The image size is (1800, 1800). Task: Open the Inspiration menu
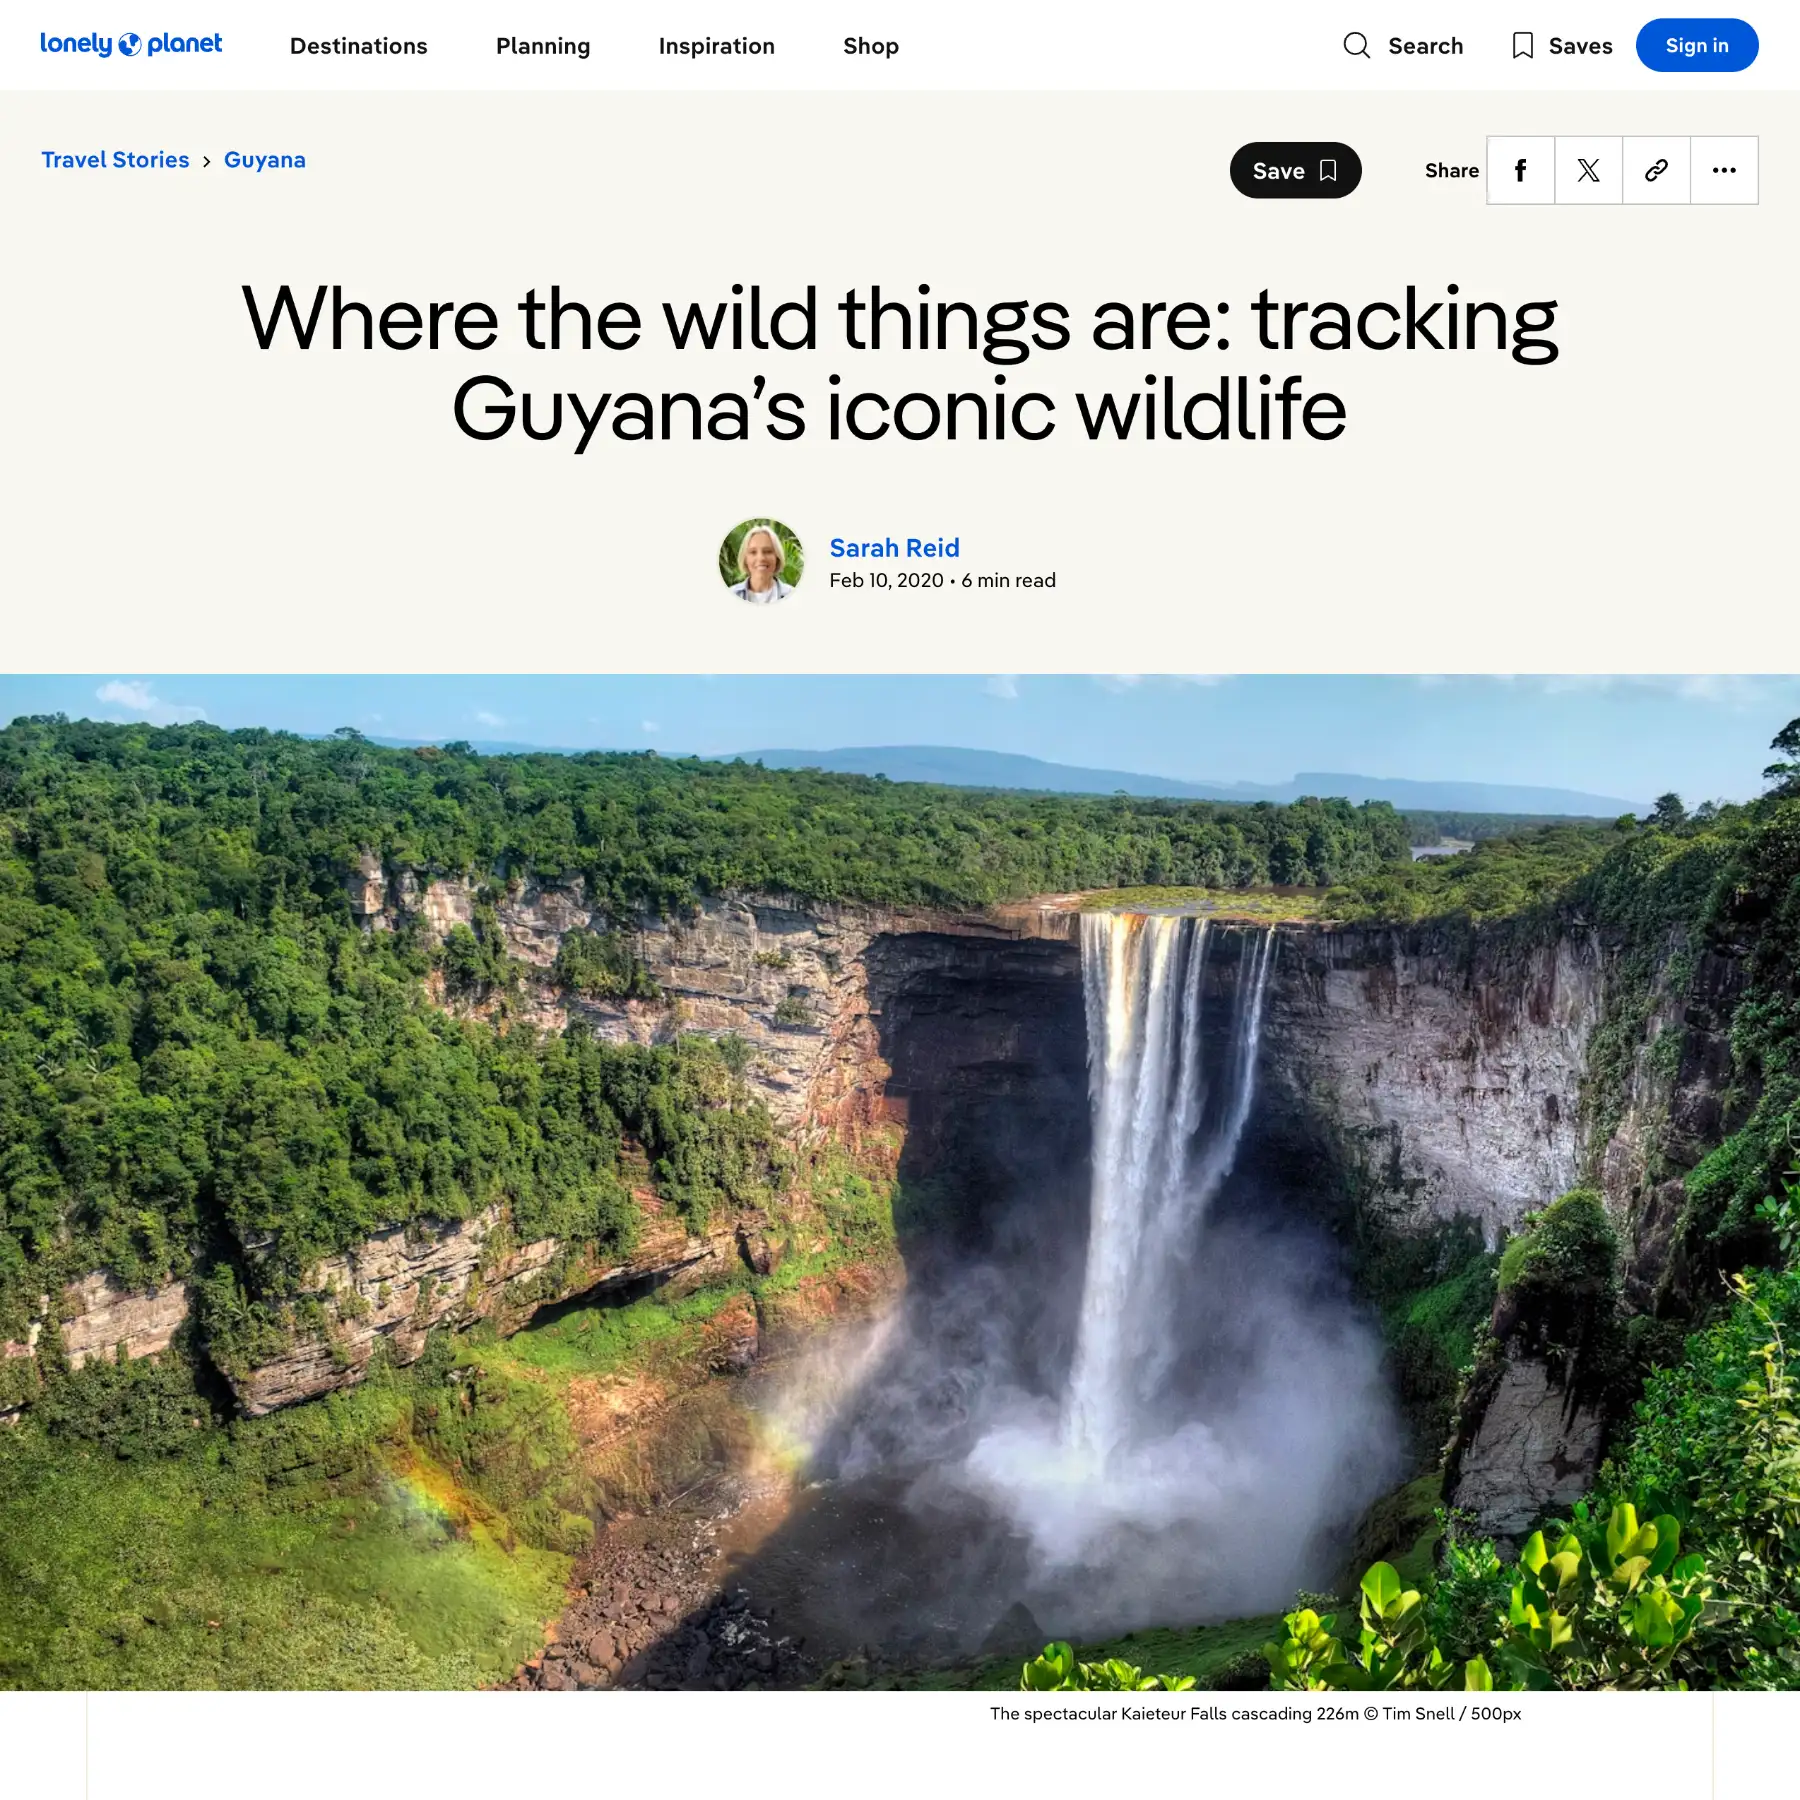coord(716,46)
